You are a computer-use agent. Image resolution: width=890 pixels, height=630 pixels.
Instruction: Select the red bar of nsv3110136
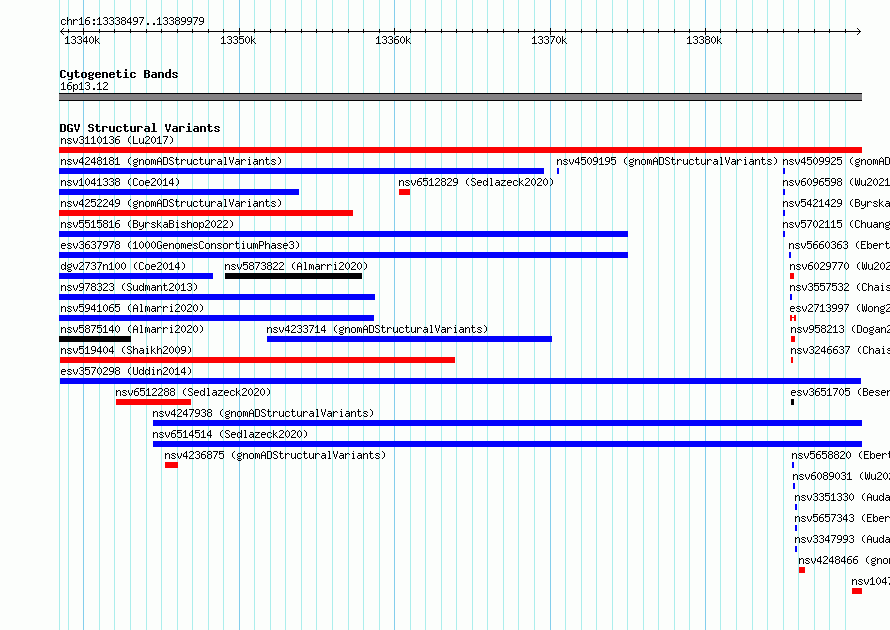click(x=460, y=150)
